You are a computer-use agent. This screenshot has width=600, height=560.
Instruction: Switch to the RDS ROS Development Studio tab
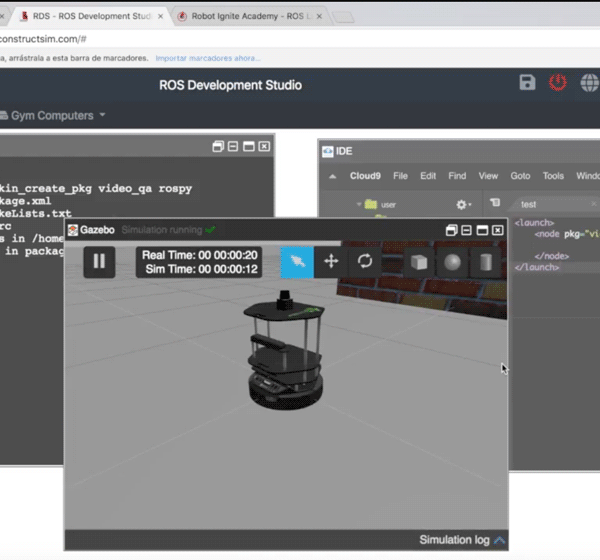pyautogui.click(x=92, y=16)
